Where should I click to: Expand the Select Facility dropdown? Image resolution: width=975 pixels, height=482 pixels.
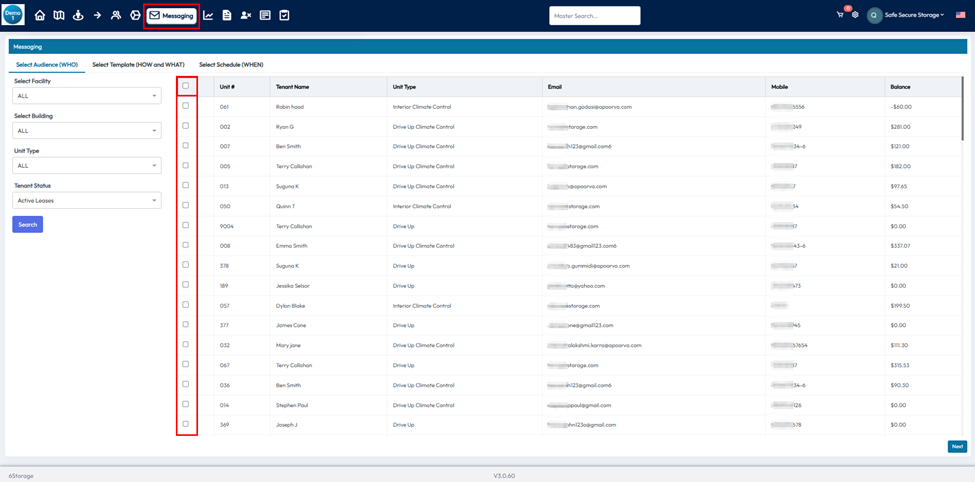86,96
